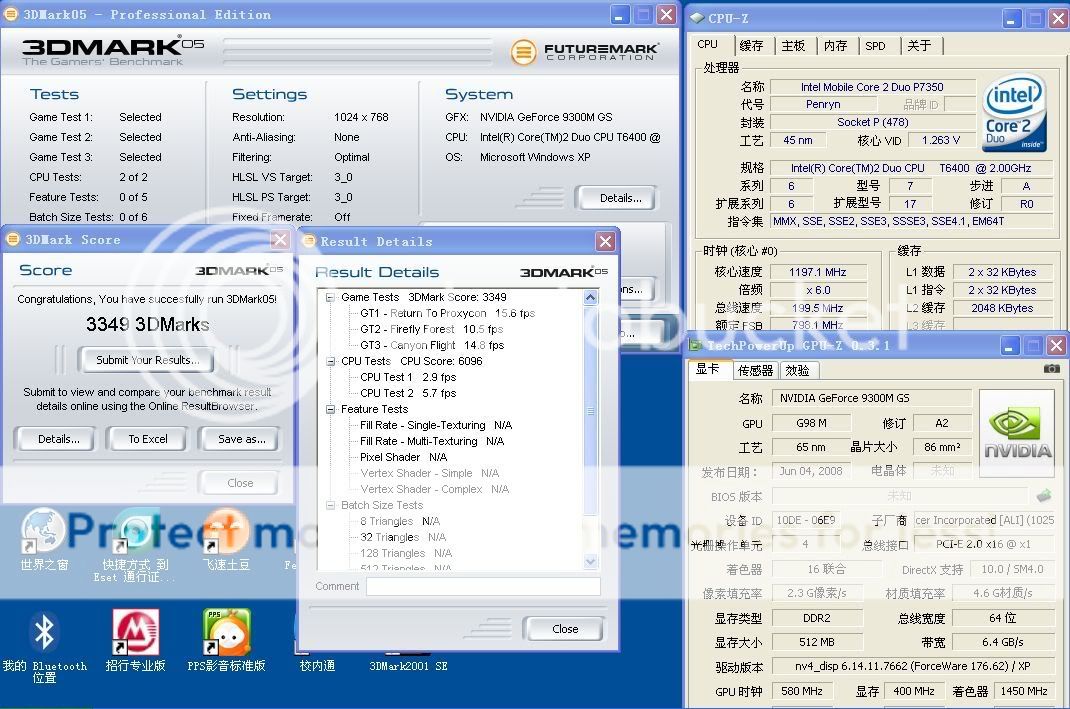Click processor name Intel Mobile Core 2 Duo P7350
Viewport: 1070px width, 709px height.
872,87
